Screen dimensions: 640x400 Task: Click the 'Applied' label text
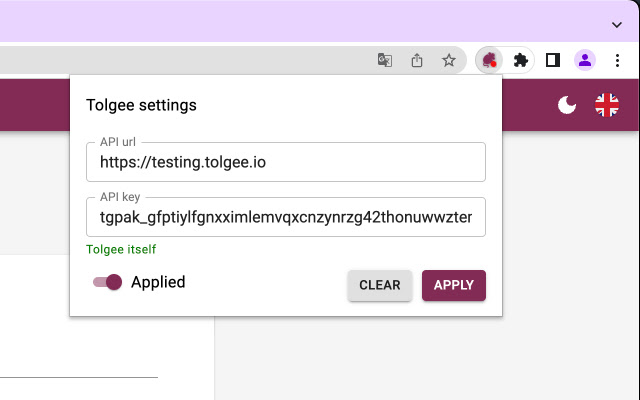pos(158,282)
